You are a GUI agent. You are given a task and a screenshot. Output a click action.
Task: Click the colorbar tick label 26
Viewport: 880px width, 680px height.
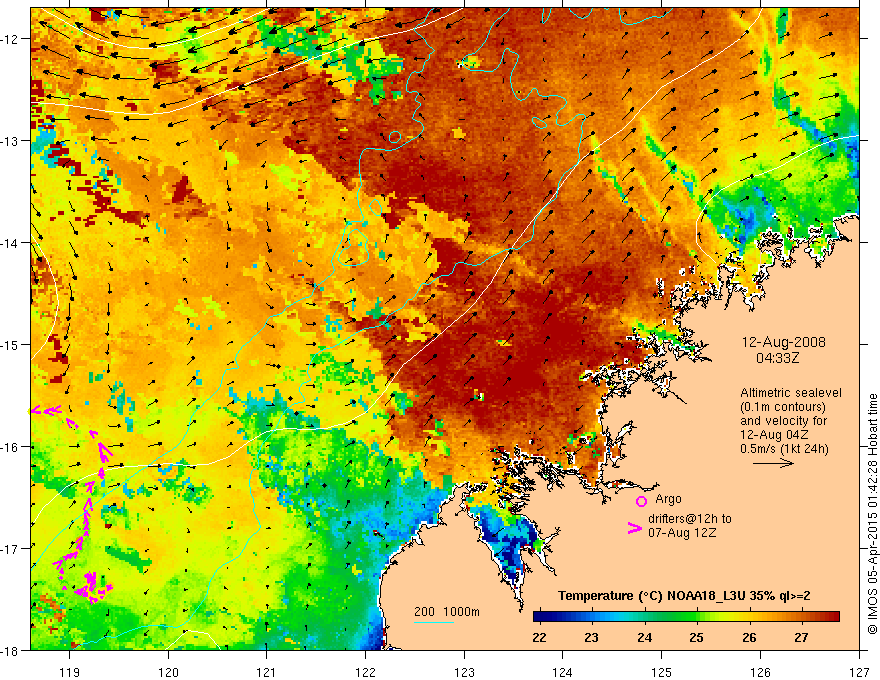pyautogui.click(x=749, y=637)
